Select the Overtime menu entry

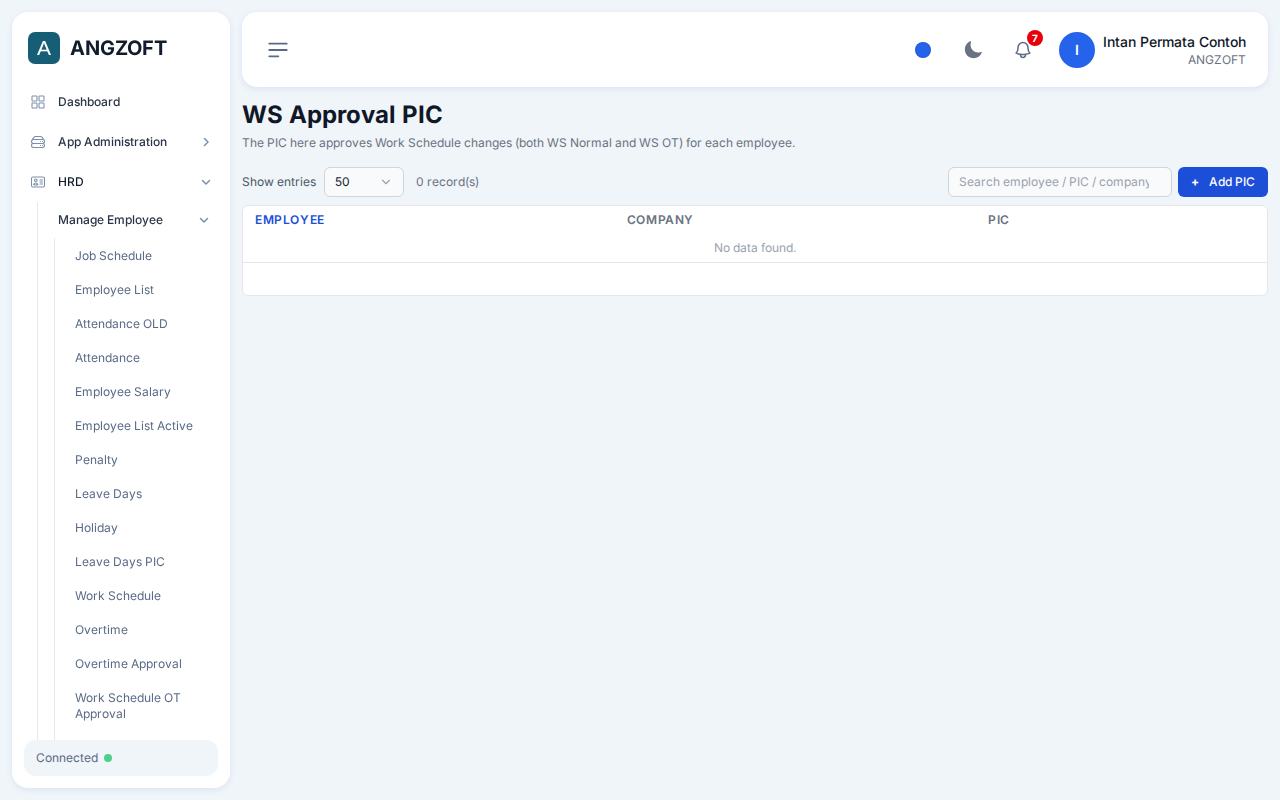pos(101,630)
